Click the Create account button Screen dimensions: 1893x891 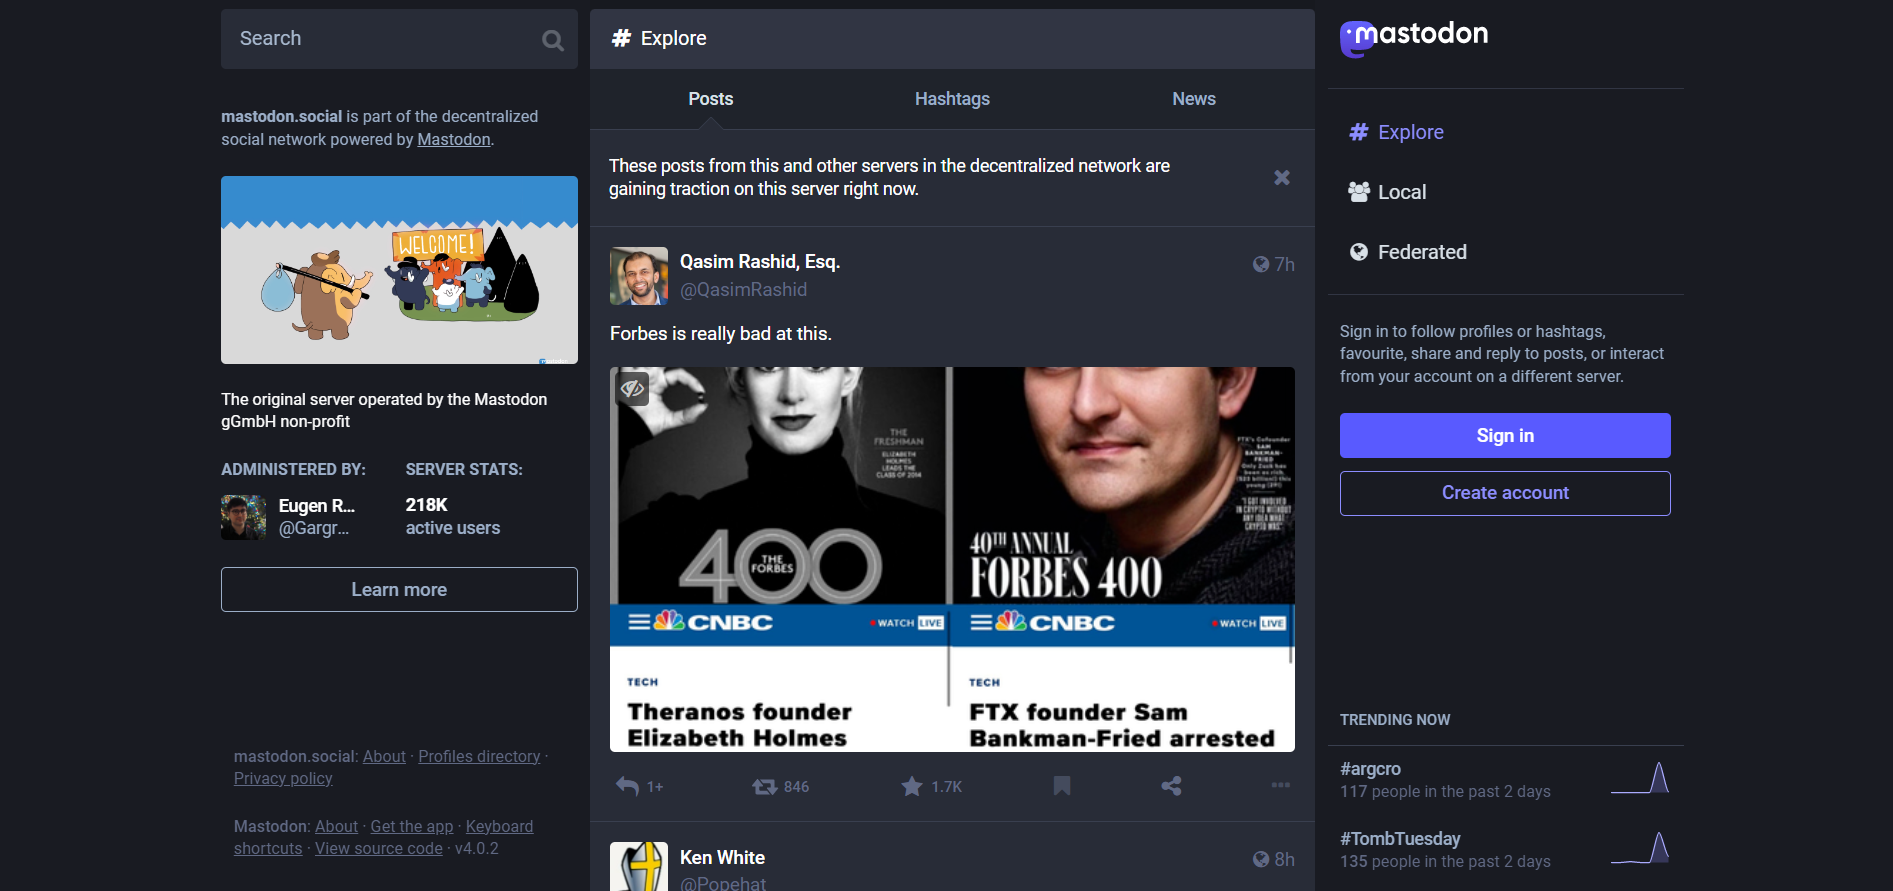click(1505, 493)
